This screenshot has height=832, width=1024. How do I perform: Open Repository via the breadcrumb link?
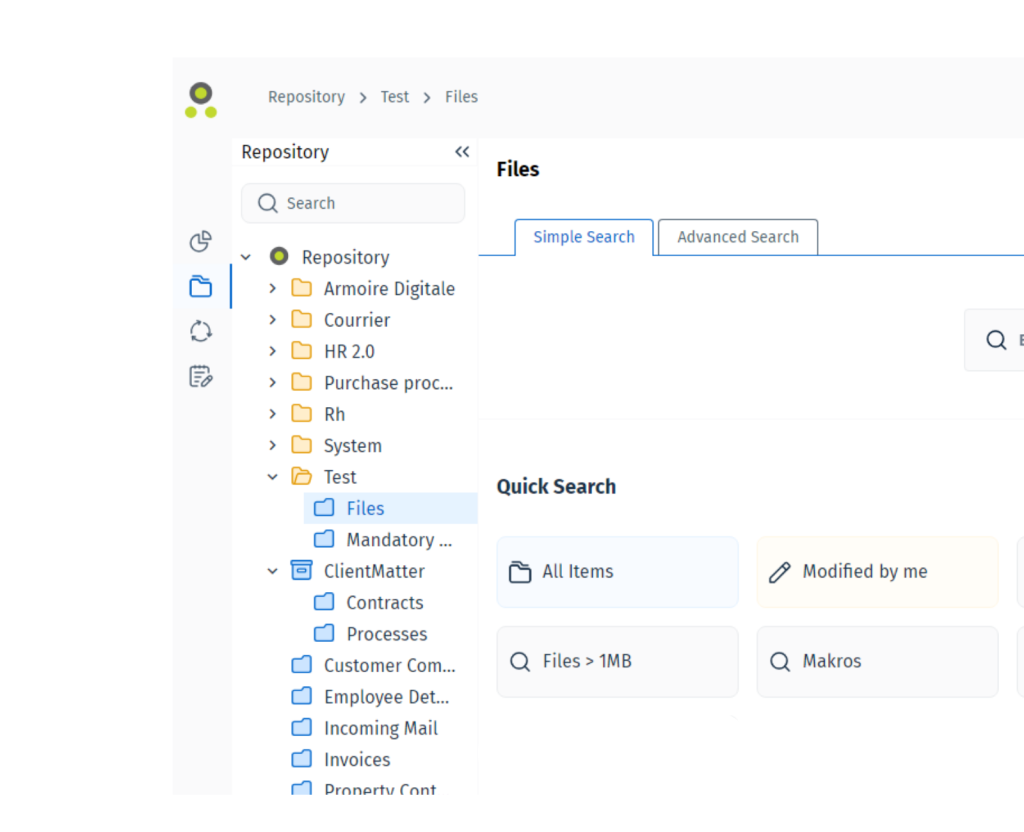coord(306,97)
